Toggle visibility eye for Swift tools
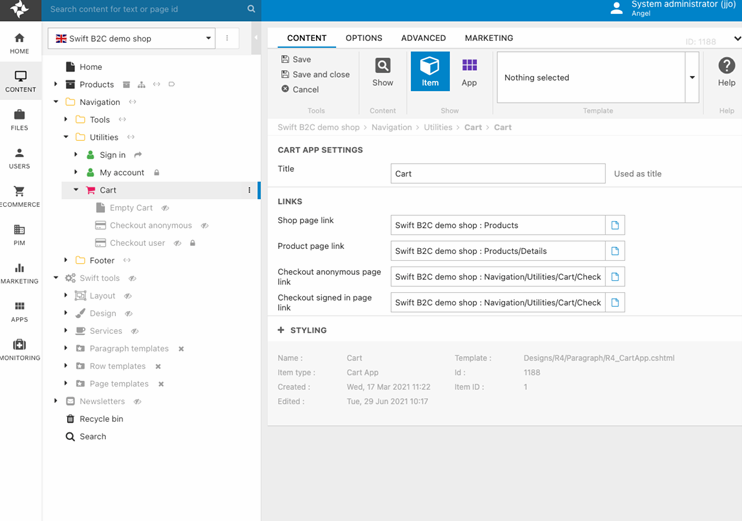 coord(132,278)
